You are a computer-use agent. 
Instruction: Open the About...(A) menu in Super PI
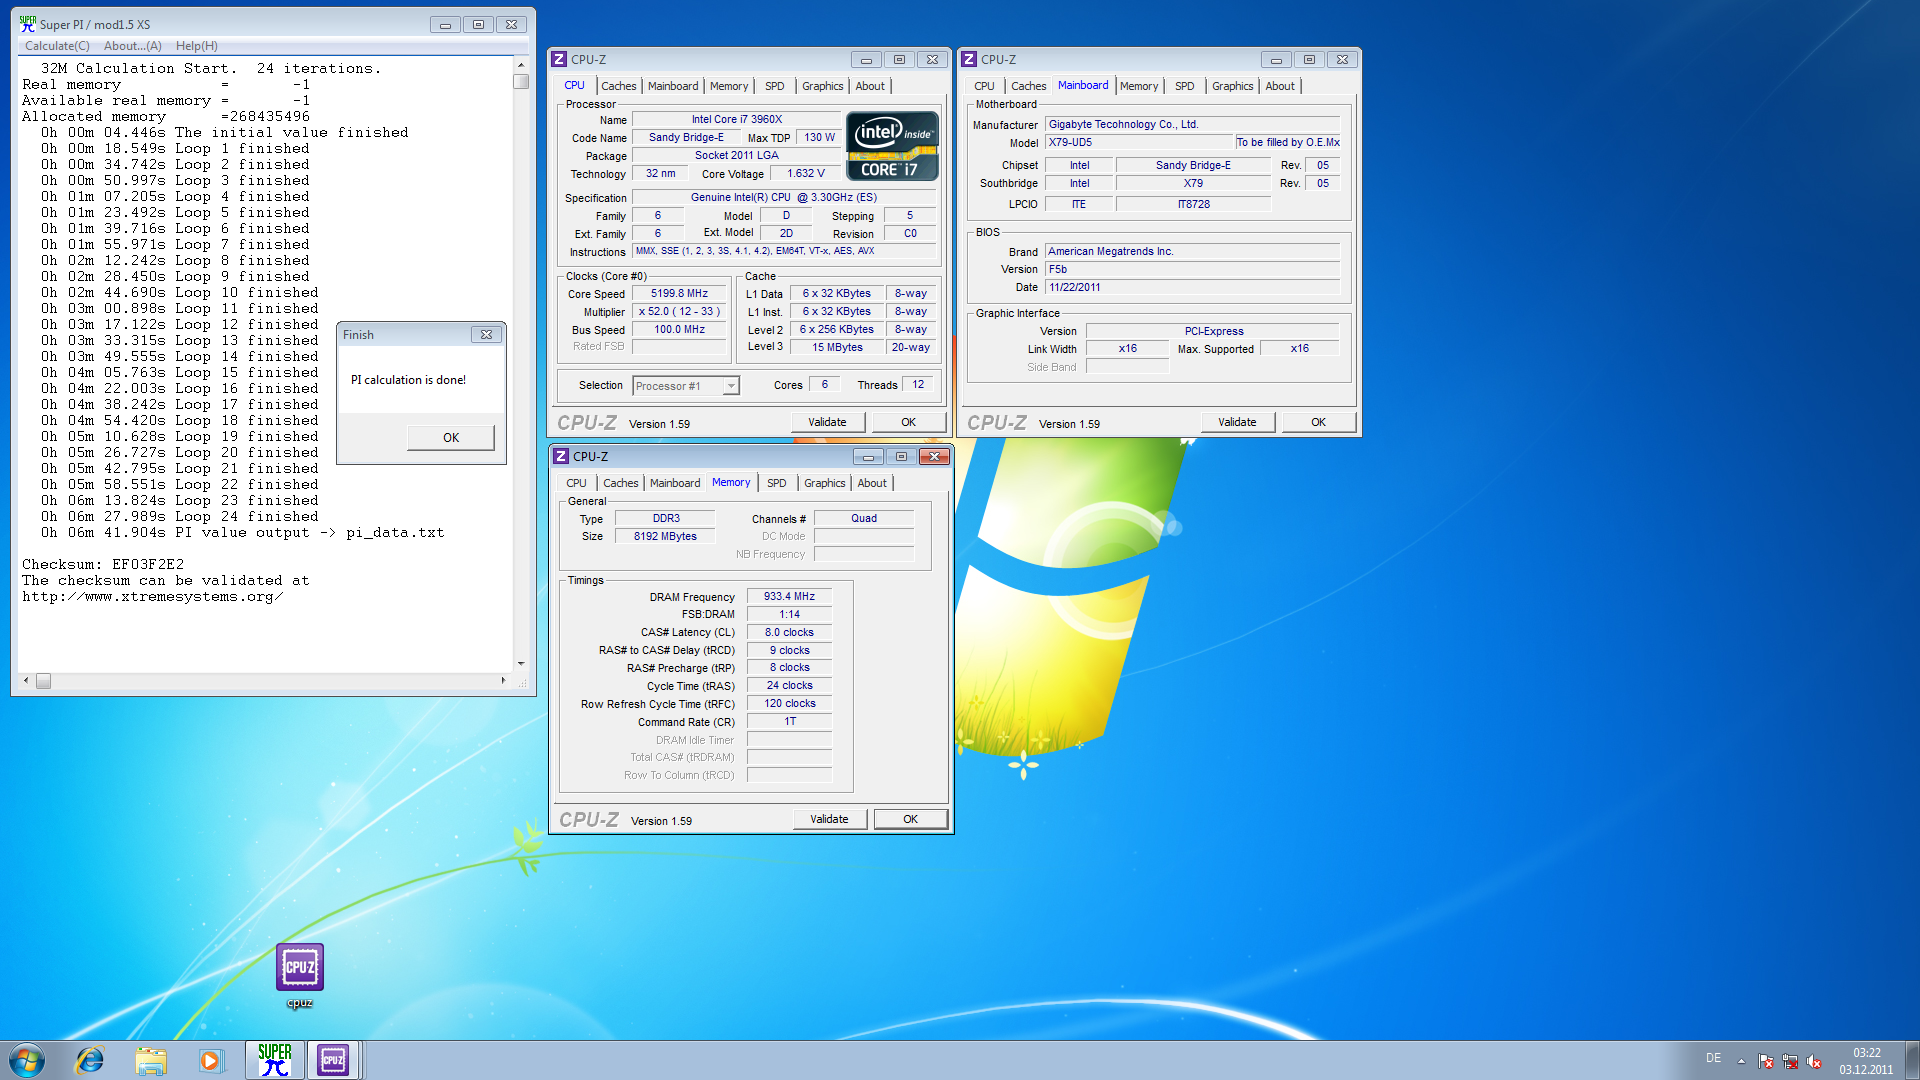pos(132,46)
